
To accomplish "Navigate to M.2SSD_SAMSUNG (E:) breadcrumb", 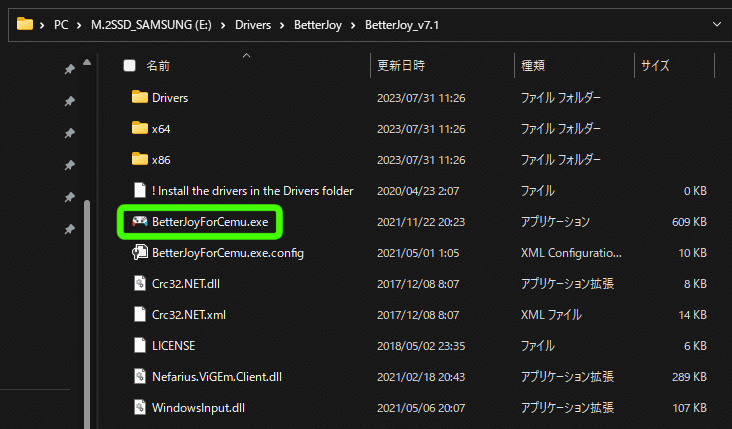I will coord(151,25).
